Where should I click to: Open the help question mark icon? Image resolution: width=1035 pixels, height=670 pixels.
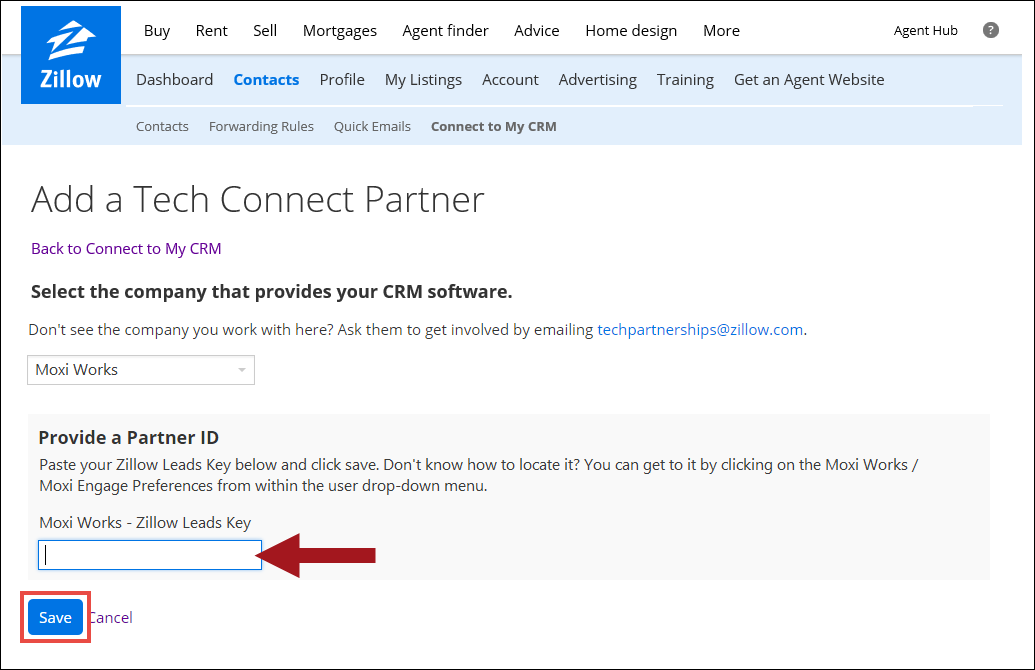pyautogui.click(x=991, y=30)
